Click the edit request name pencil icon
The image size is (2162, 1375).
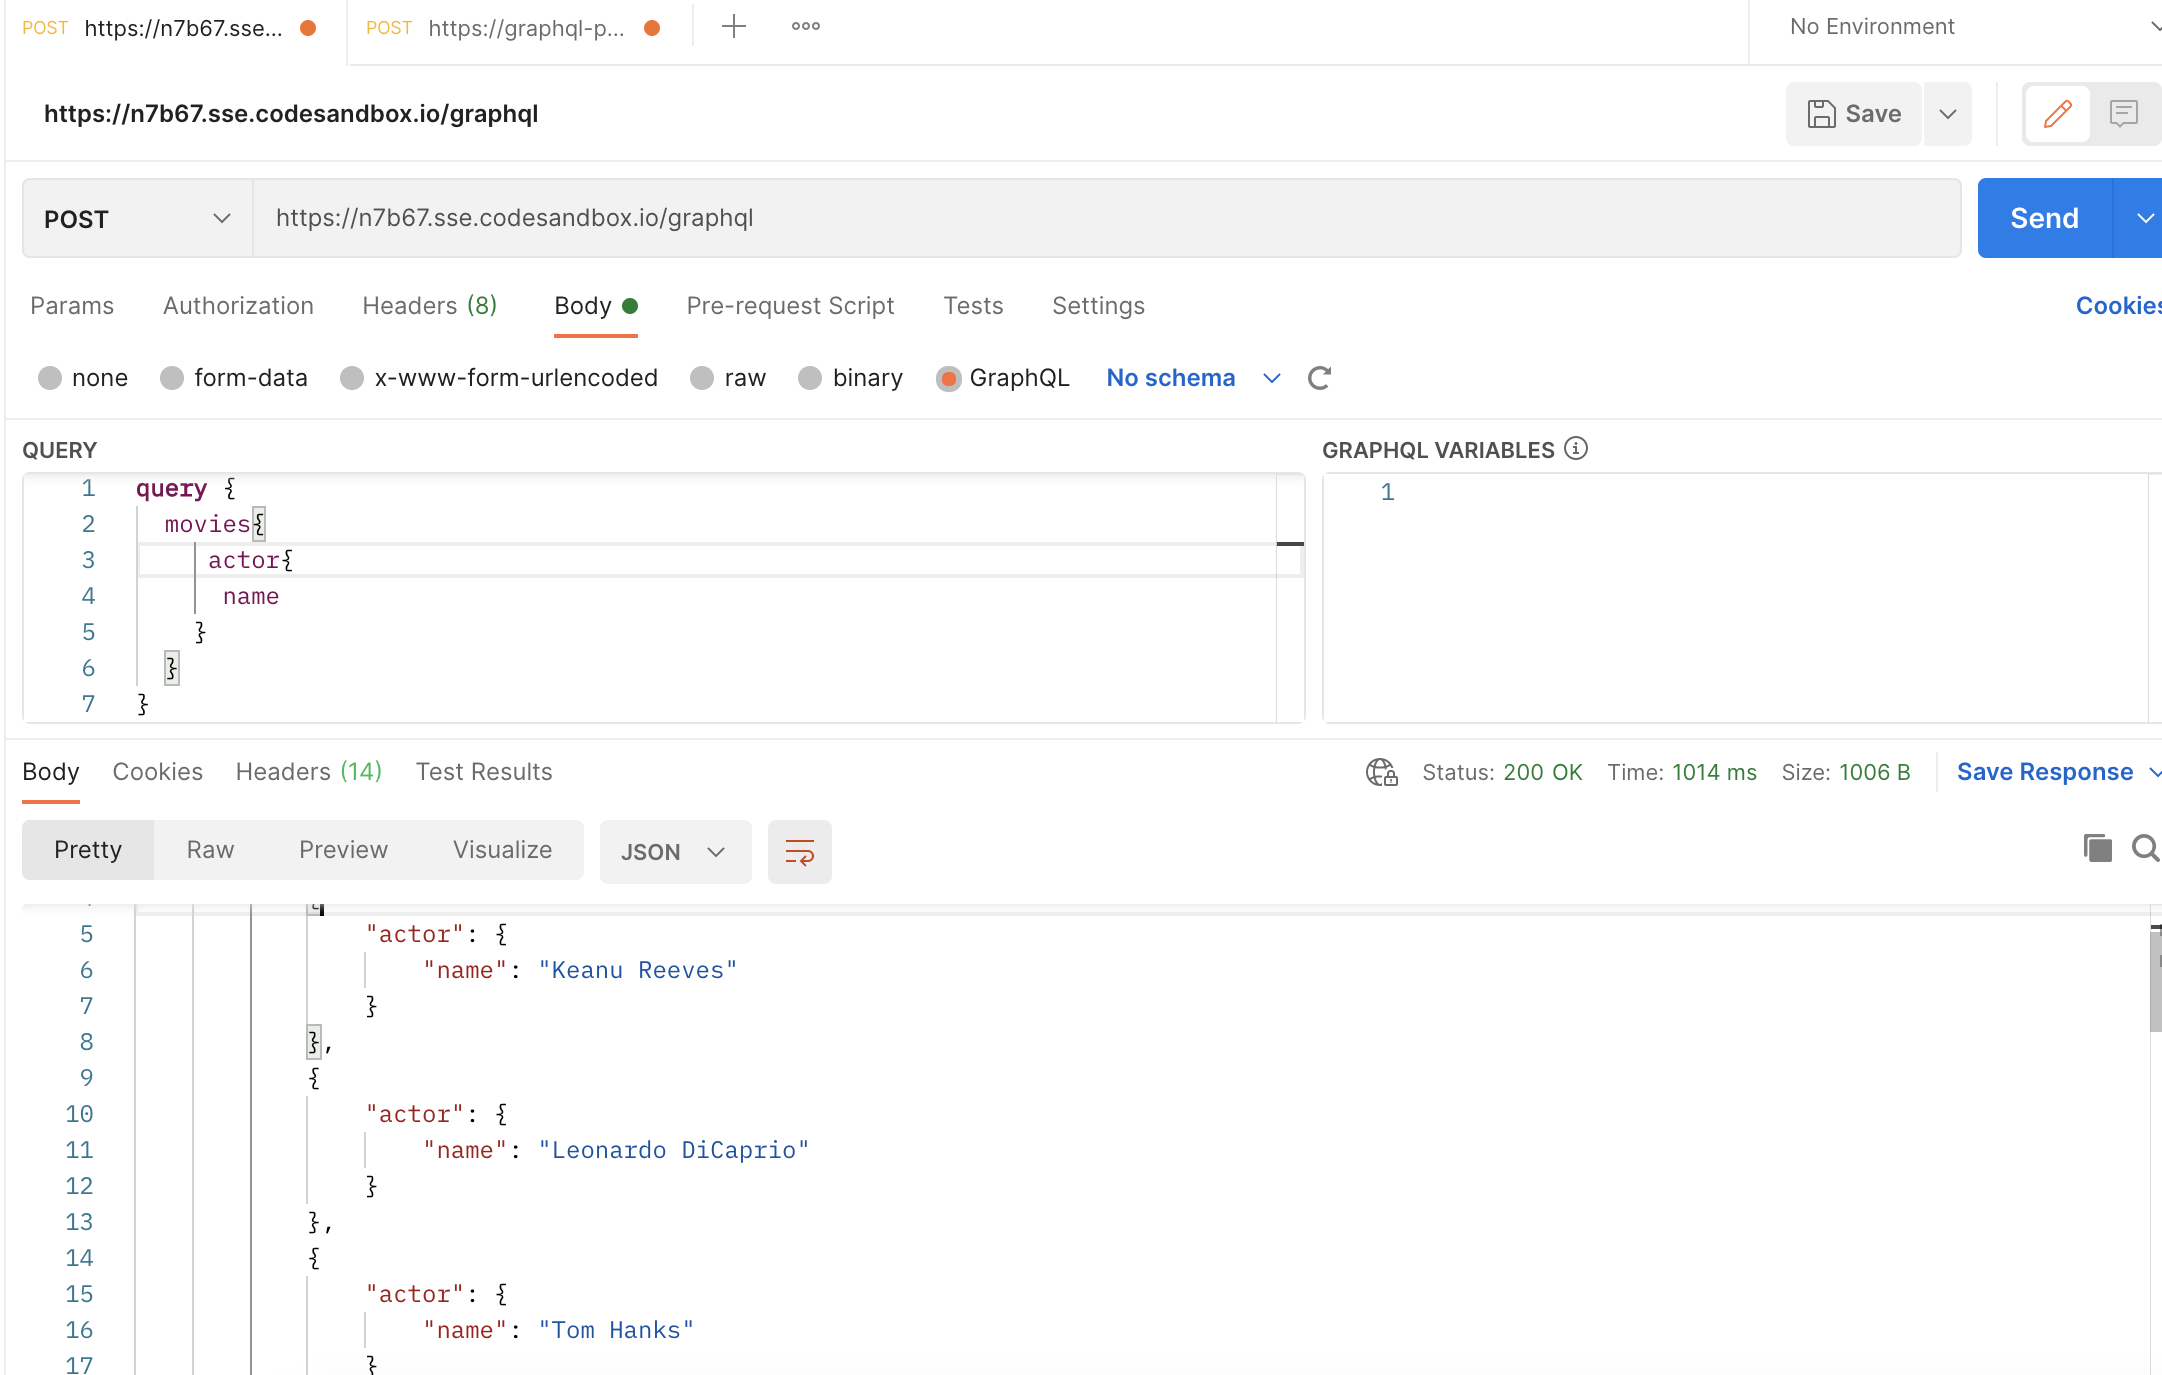pos(2058,112)
